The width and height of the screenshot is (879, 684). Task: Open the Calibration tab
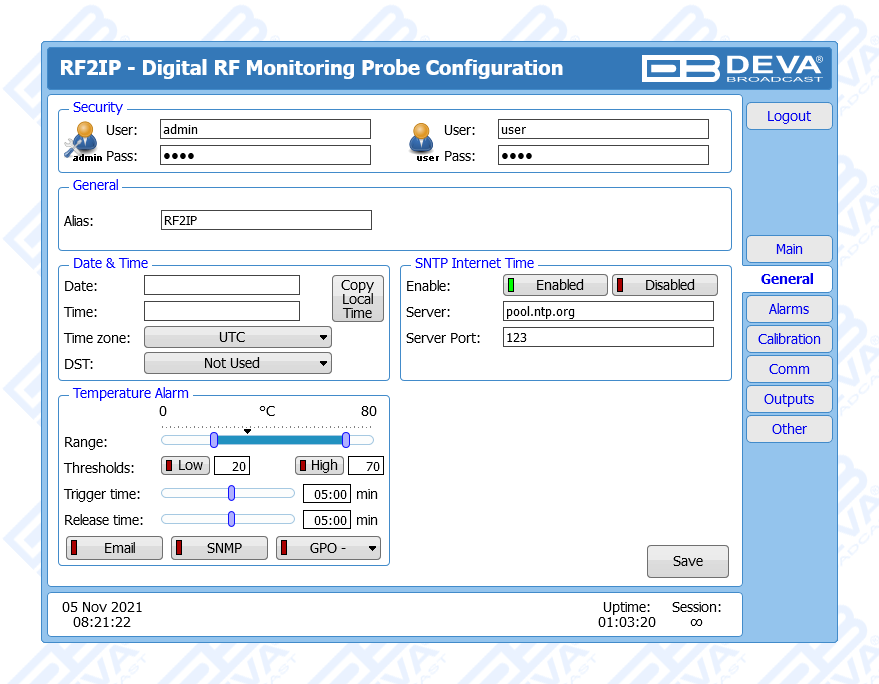[789, 339]
